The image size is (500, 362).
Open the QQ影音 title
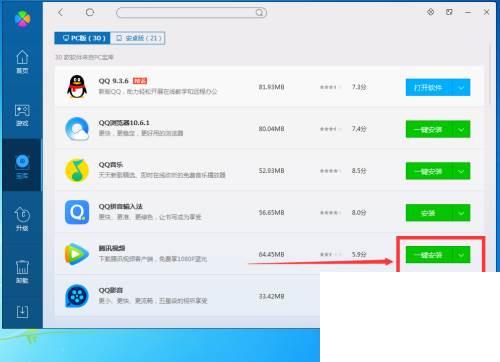(x=111, y=290)
